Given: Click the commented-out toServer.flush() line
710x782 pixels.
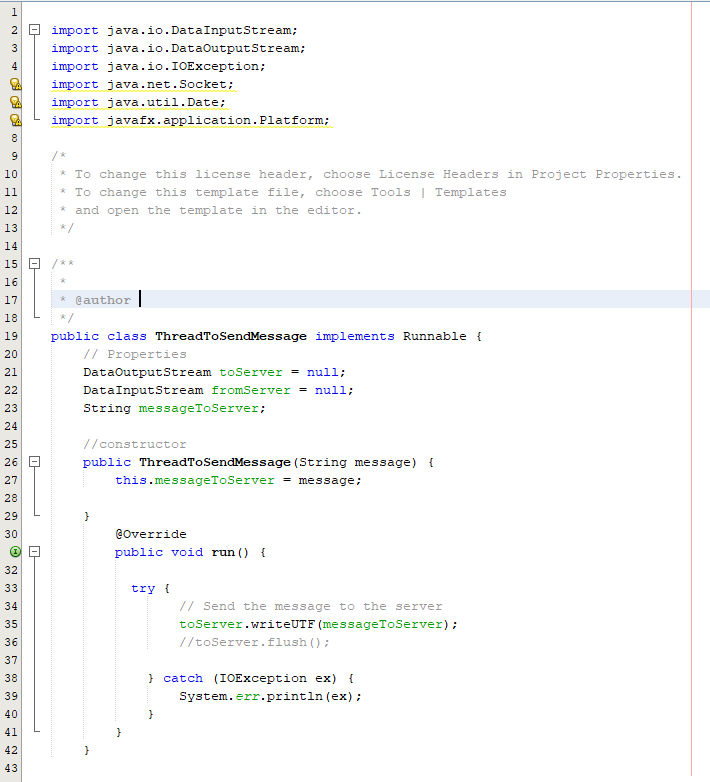Looking at the screenshot, I should [x=254, y=642].
